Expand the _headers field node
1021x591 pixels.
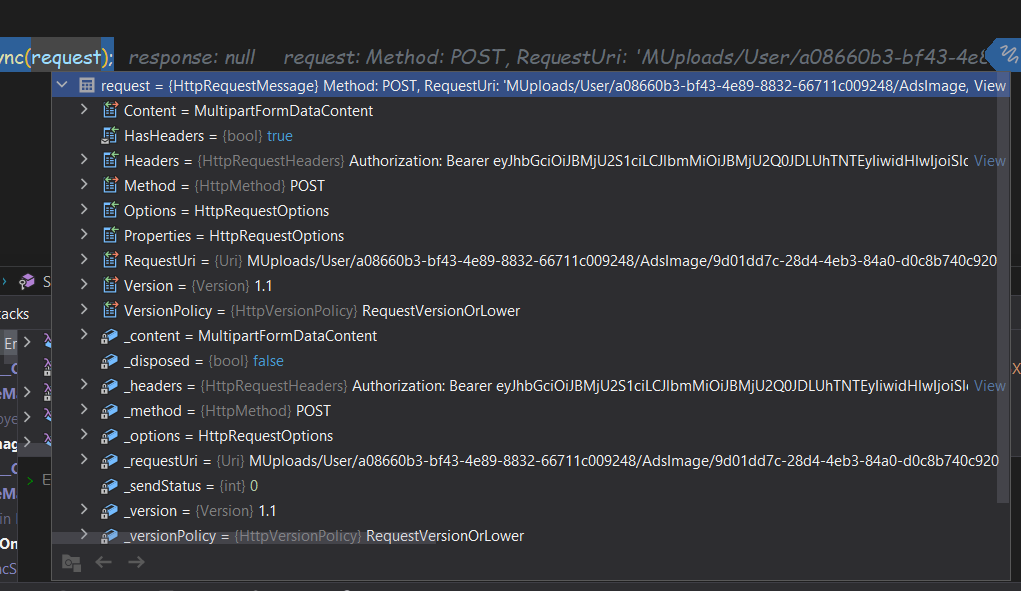pos(84,385)
